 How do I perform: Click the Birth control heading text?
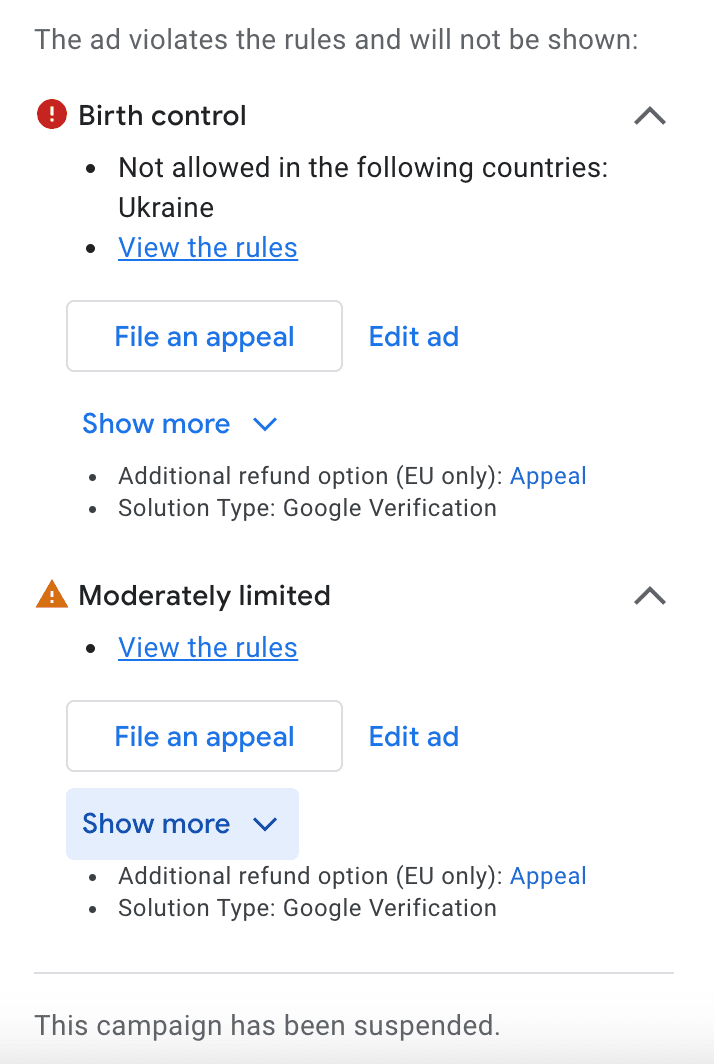[x=162, y=116]
